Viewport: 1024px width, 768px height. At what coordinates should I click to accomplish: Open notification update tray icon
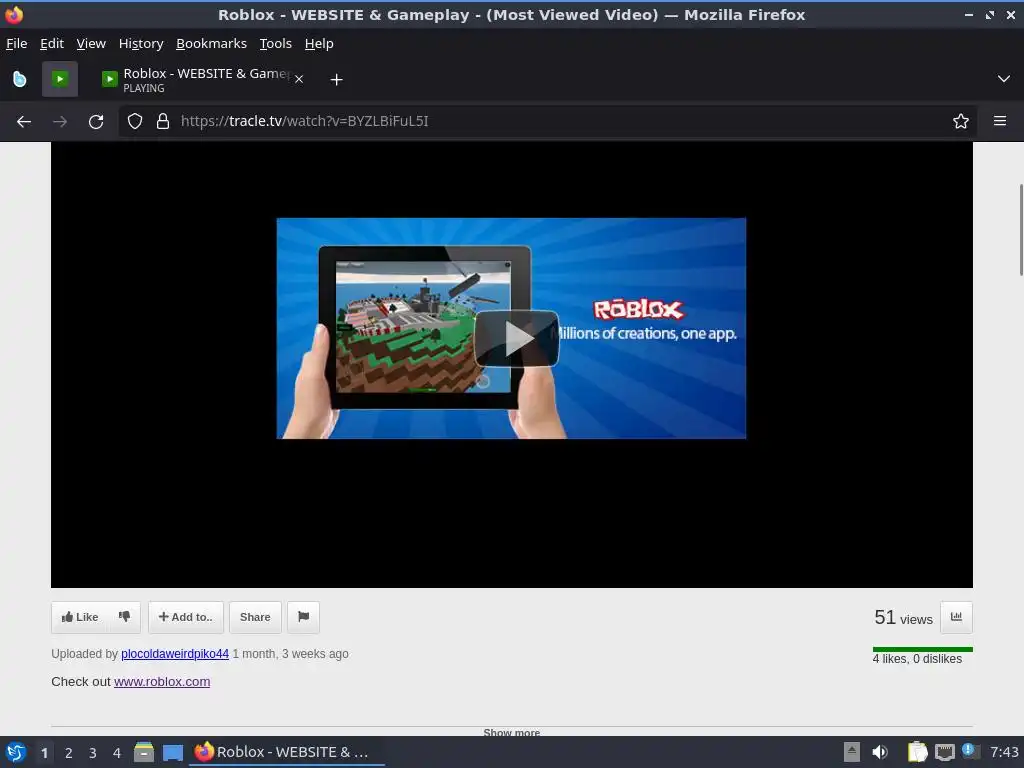click(x=970, y=751)
